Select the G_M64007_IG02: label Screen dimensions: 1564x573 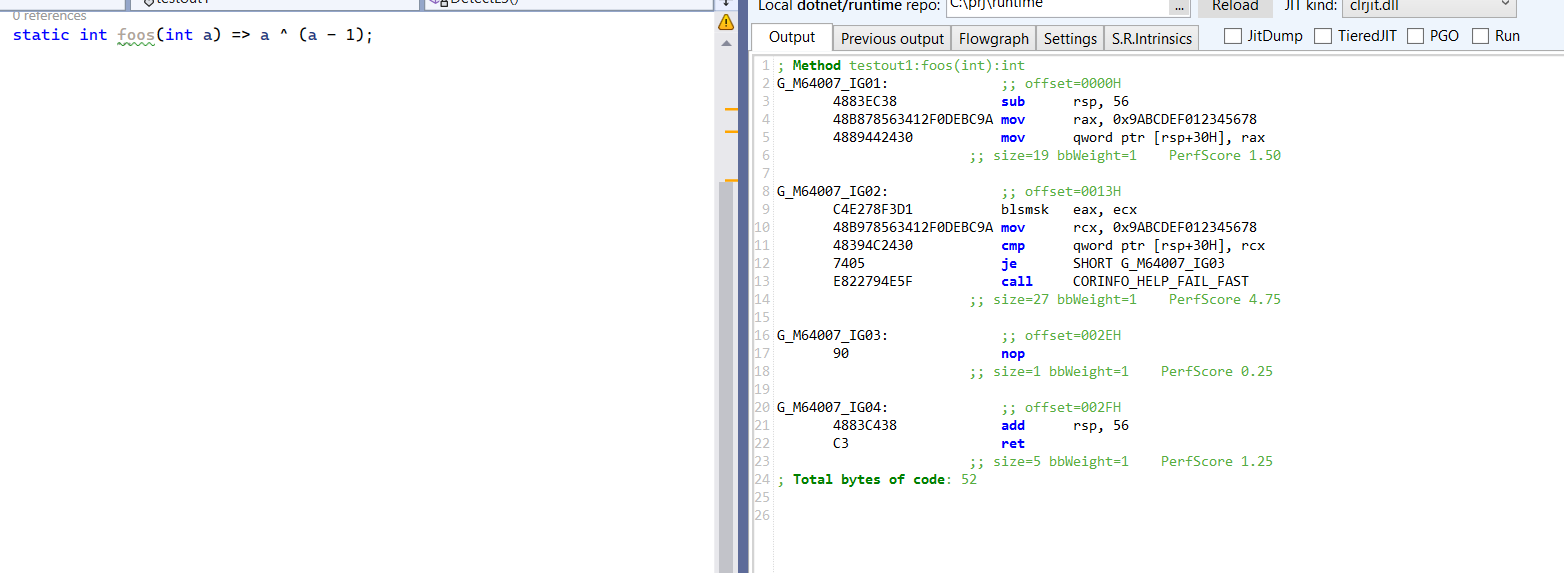[x=832, y=191]
